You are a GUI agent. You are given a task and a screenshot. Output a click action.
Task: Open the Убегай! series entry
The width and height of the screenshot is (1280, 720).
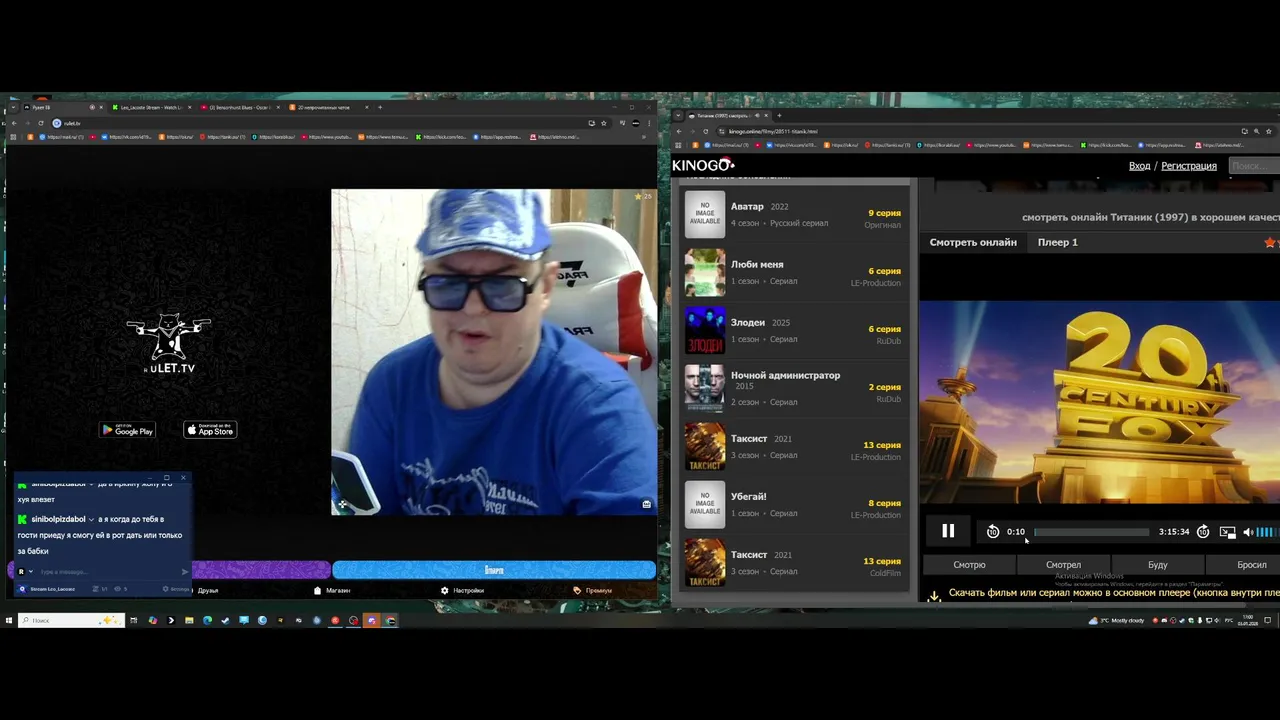point(793,504)
